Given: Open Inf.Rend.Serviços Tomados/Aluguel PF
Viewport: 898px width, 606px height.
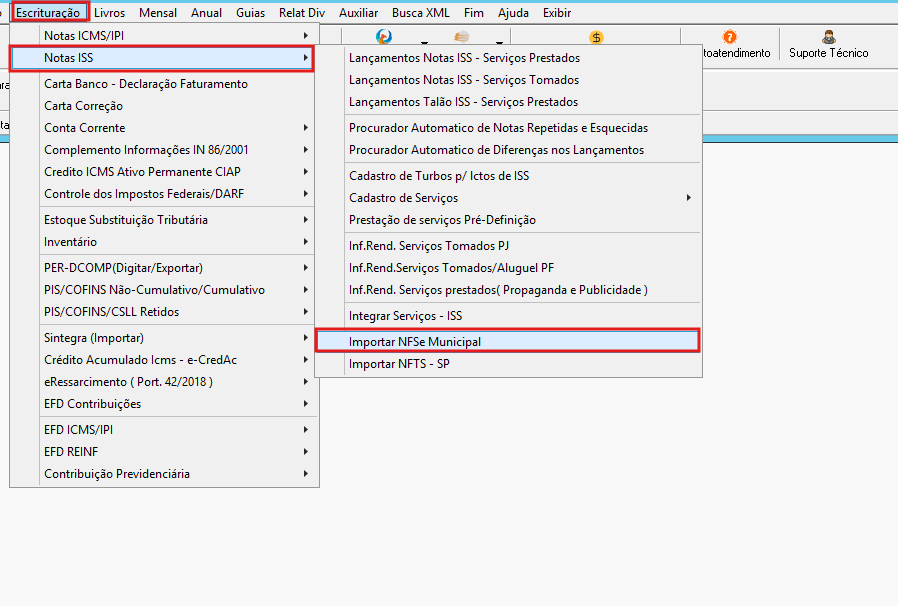Looking at the screenshot, I should tap(509, 267).
